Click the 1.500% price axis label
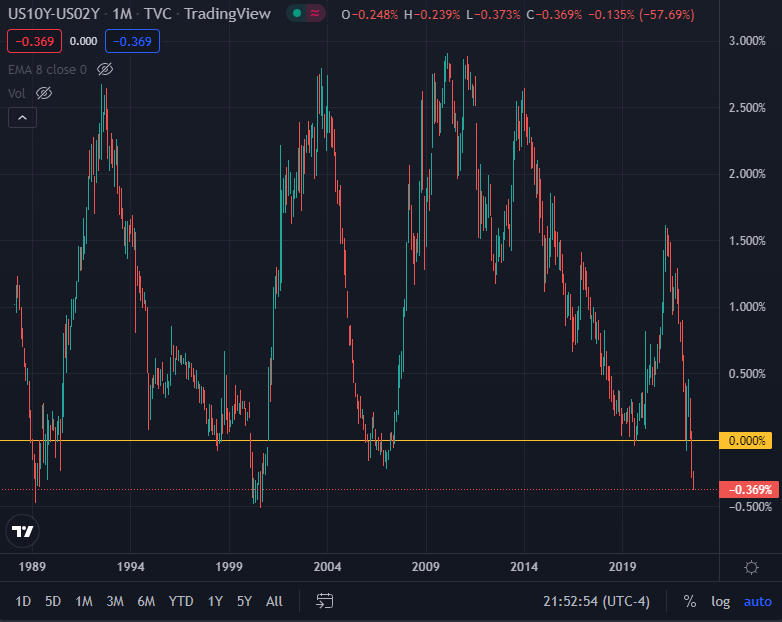Screen dimensions: 782x622 747,241
